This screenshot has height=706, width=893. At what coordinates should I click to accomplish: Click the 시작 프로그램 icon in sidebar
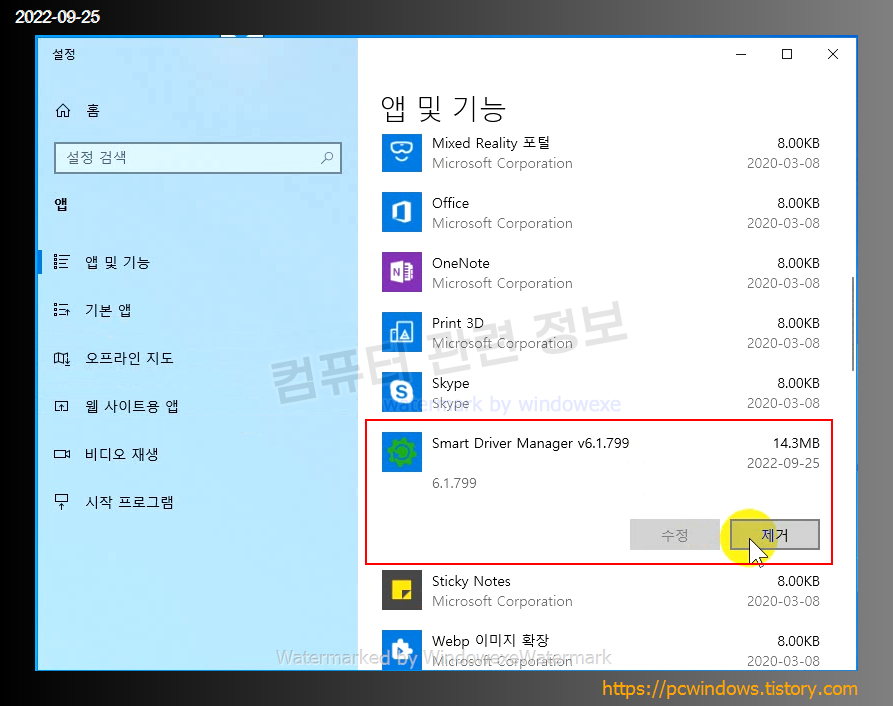[x=62, y=502]
